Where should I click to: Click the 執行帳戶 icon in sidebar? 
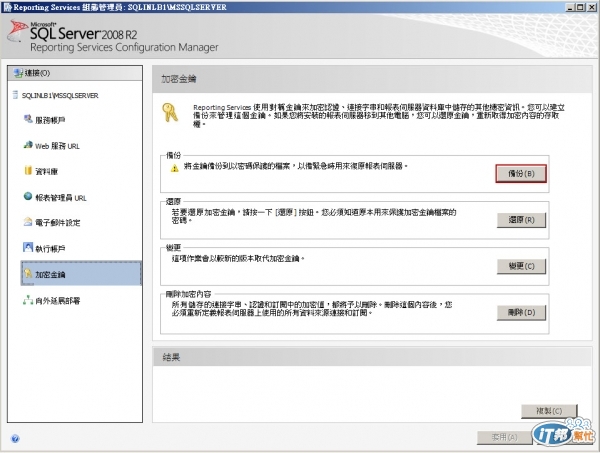(28, 247)
